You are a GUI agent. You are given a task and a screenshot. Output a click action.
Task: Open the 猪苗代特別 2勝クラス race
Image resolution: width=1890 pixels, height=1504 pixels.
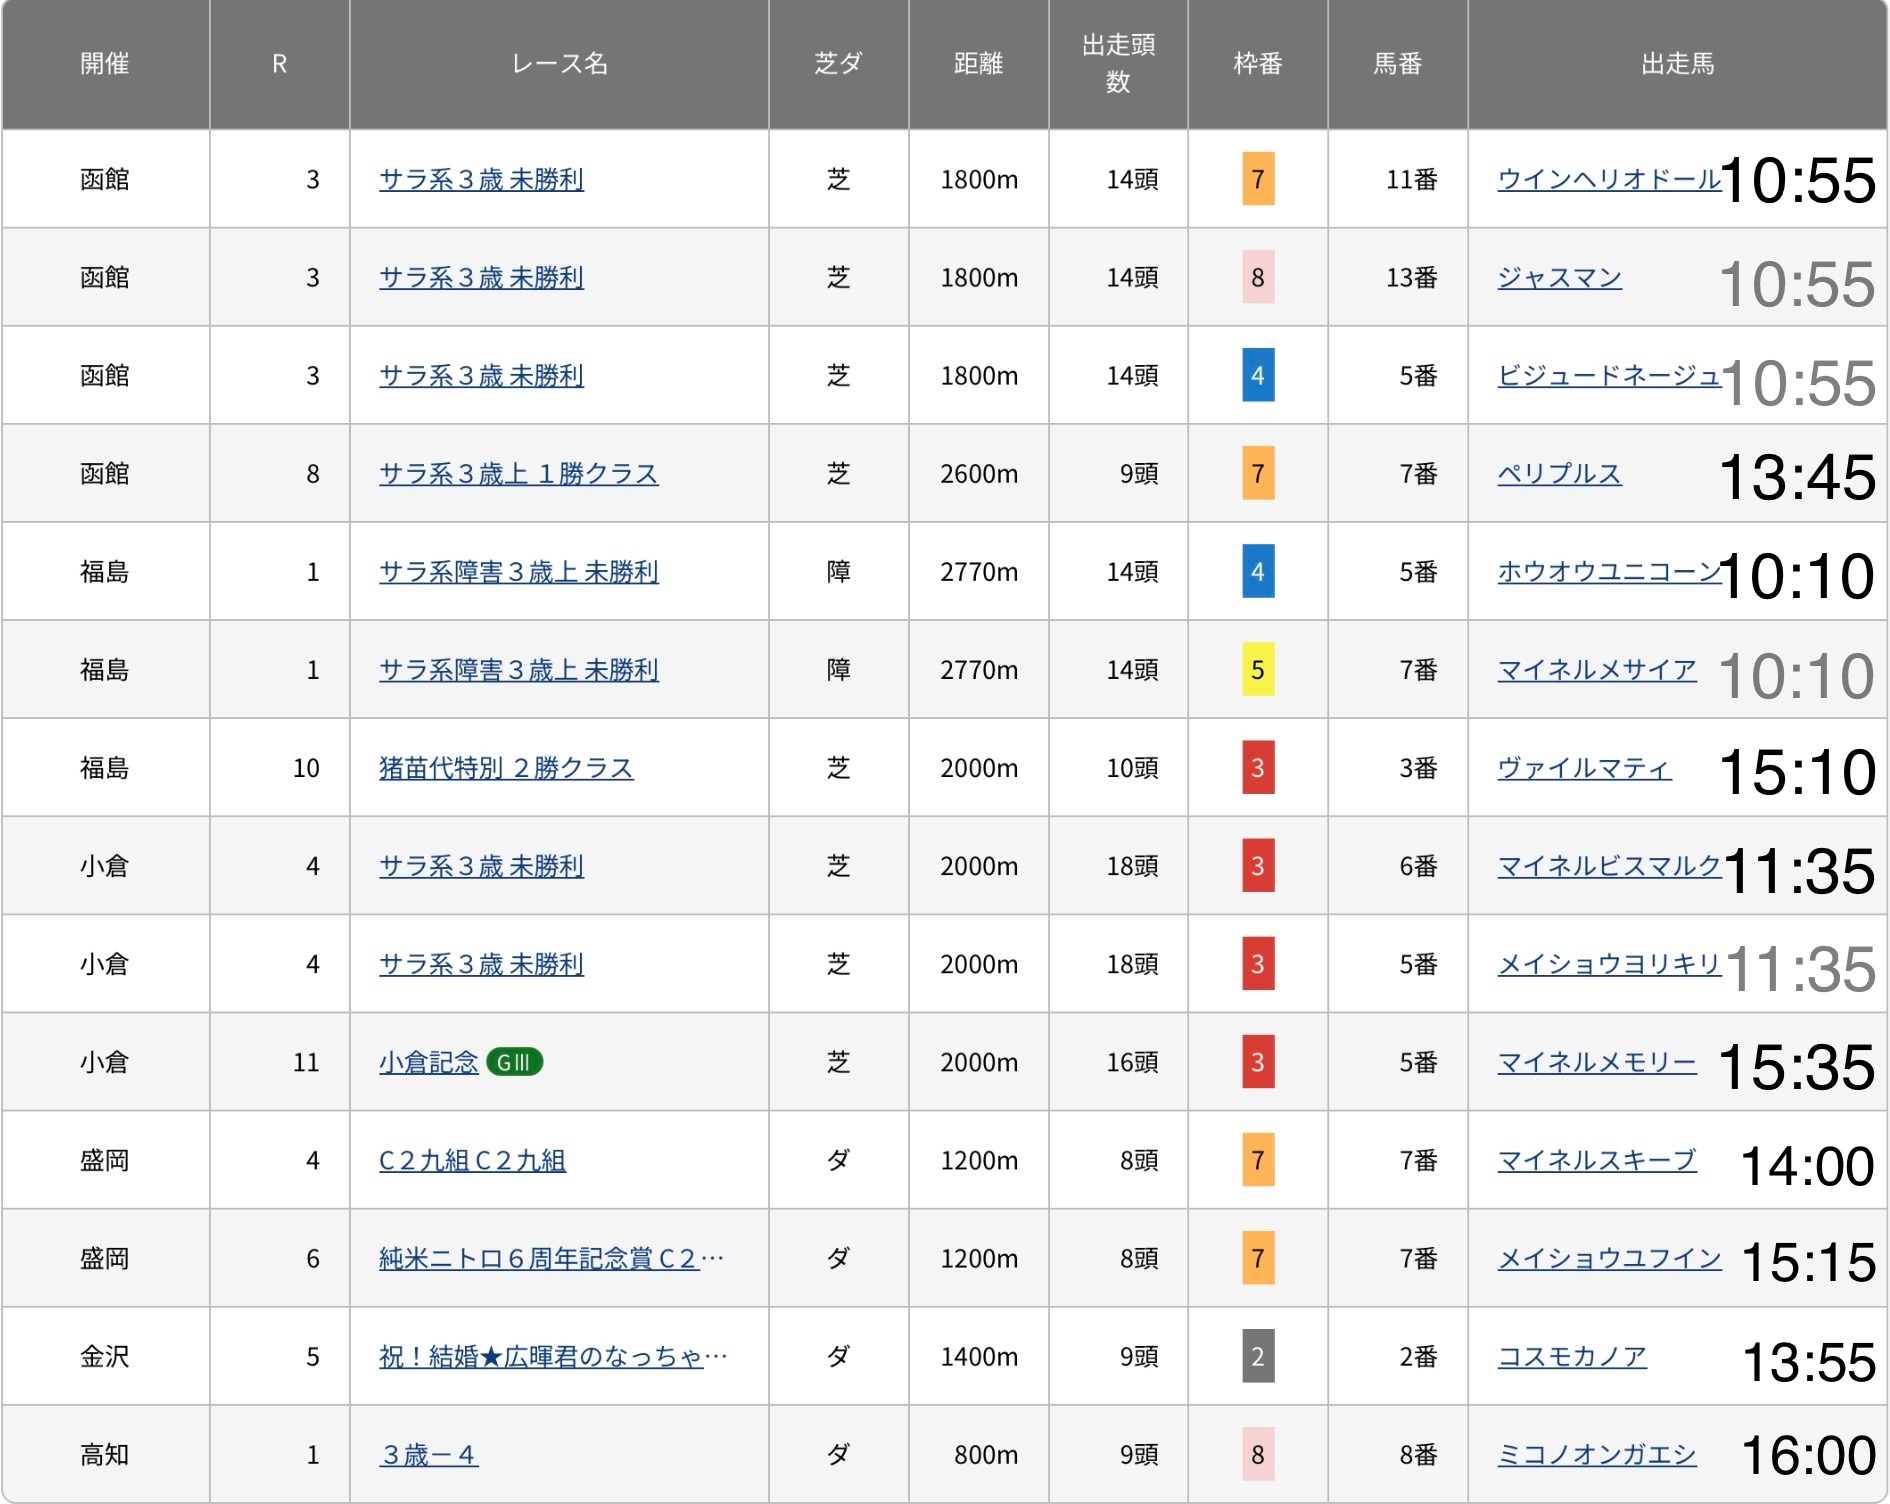tap(506, 768)
